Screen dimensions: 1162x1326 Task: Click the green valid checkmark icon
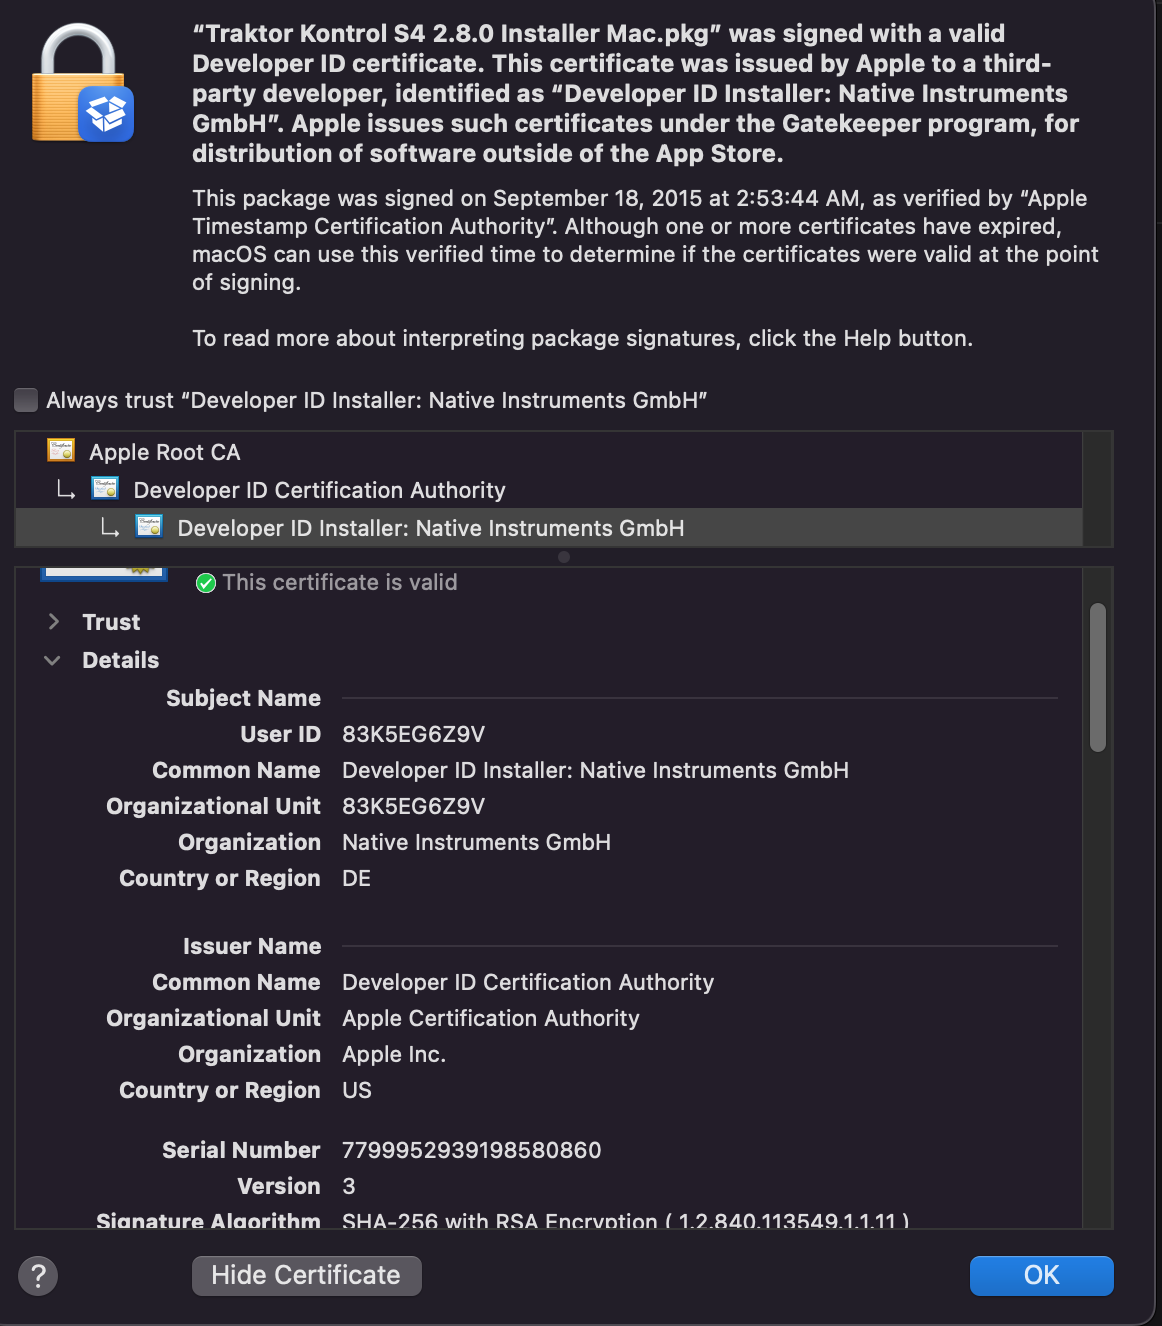coord(206,583)
